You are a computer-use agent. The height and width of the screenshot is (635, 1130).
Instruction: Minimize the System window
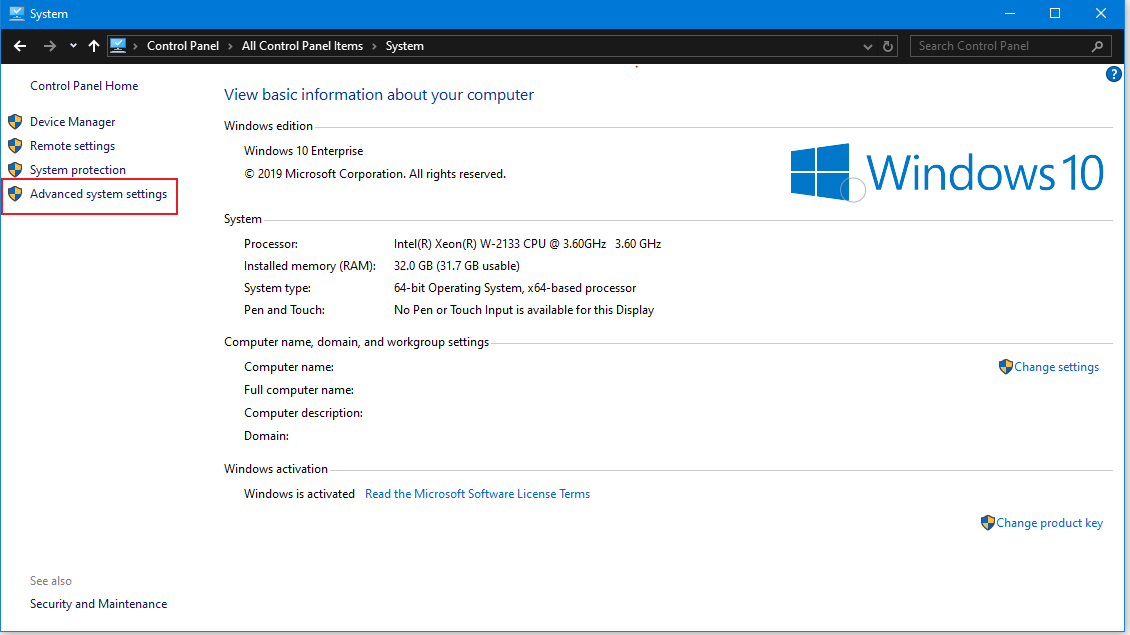point(1010,14)
